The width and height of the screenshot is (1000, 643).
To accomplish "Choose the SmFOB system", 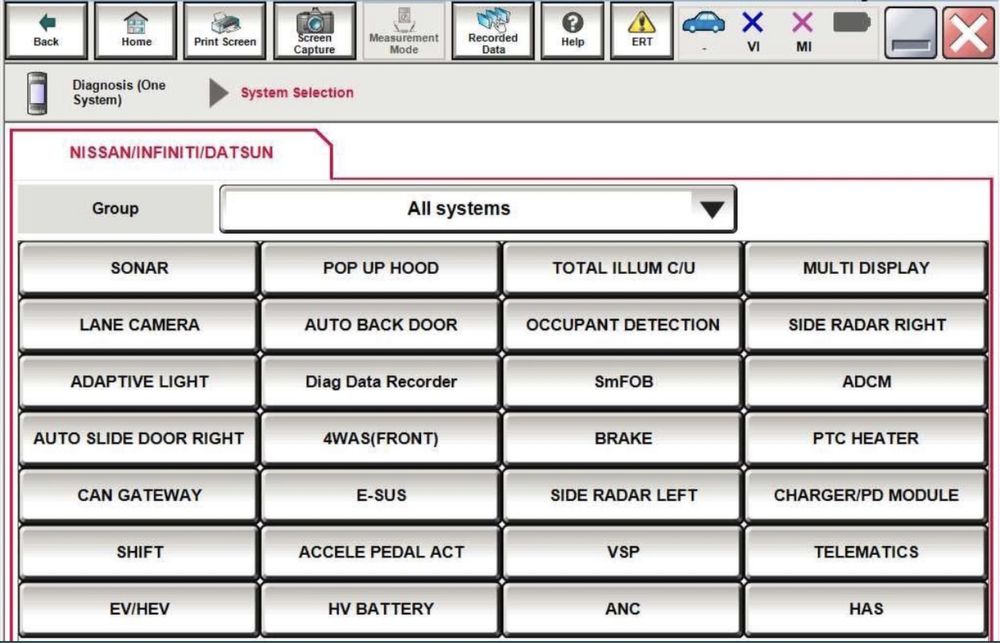I will pyautogui.click(x=623, y=381).
